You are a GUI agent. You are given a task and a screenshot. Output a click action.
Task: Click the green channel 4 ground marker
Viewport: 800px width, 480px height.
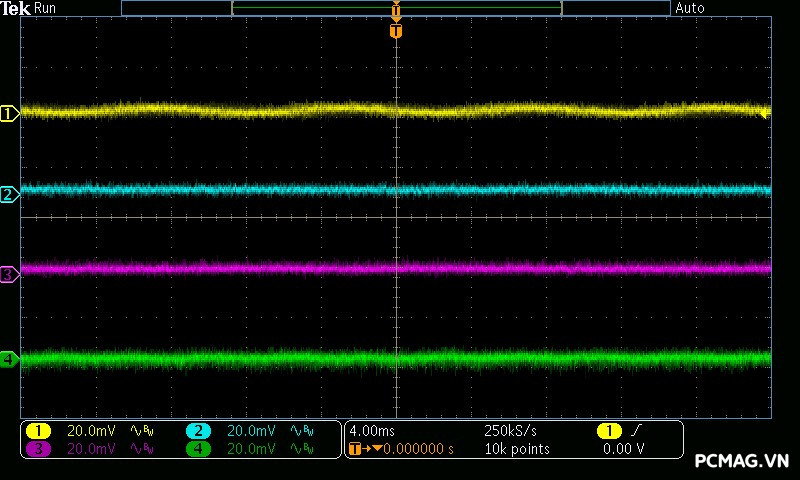[x=10, y=359]
